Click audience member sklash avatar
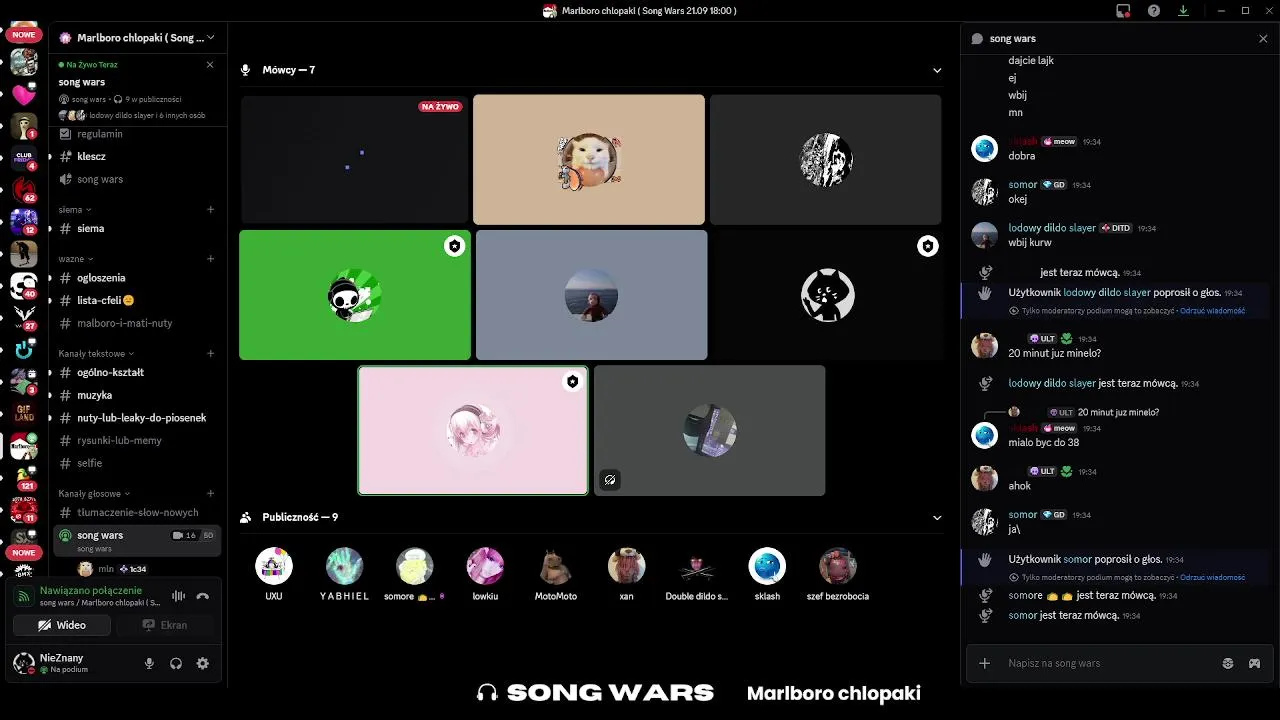1280x720 pixels. point(767,566)
